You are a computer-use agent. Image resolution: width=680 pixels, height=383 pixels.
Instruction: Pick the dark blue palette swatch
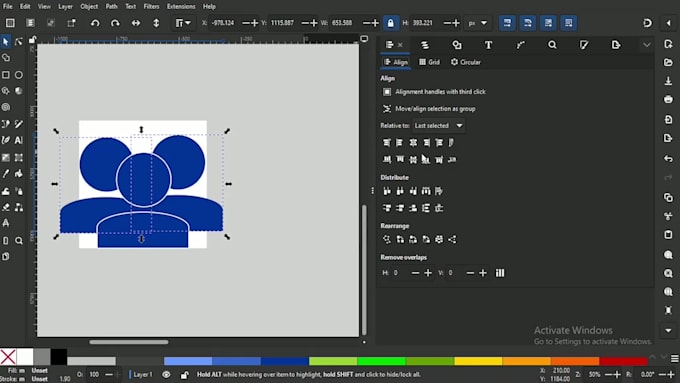point(284,361)
